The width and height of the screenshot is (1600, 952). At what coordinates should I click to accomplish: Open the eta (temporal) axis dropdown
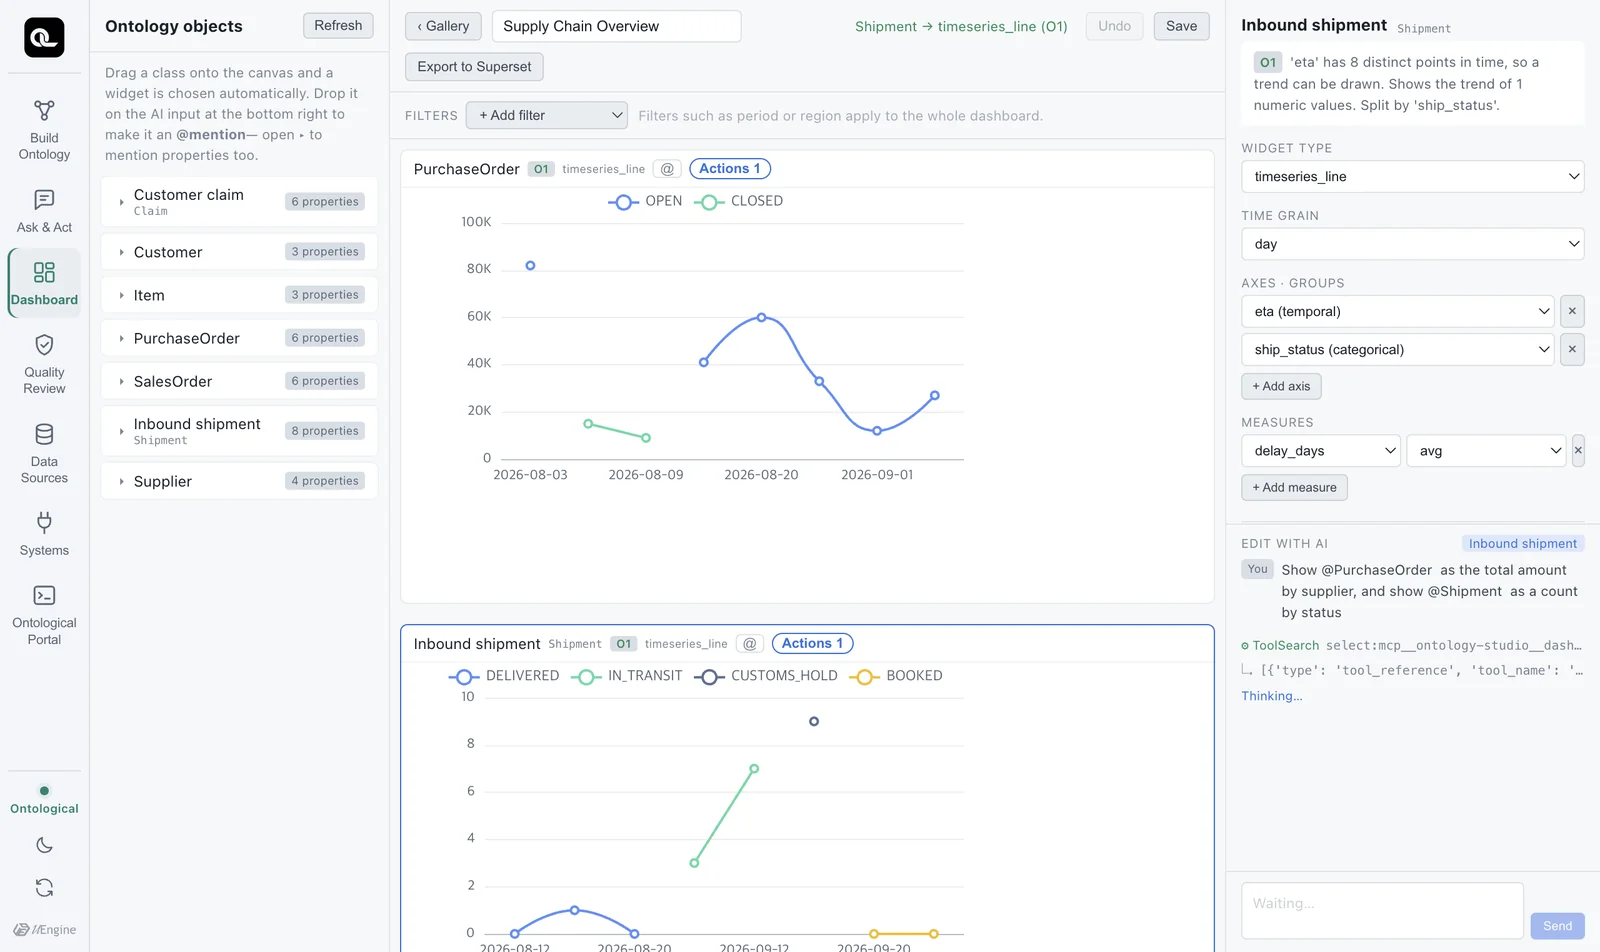click(x=1398, y=311)
